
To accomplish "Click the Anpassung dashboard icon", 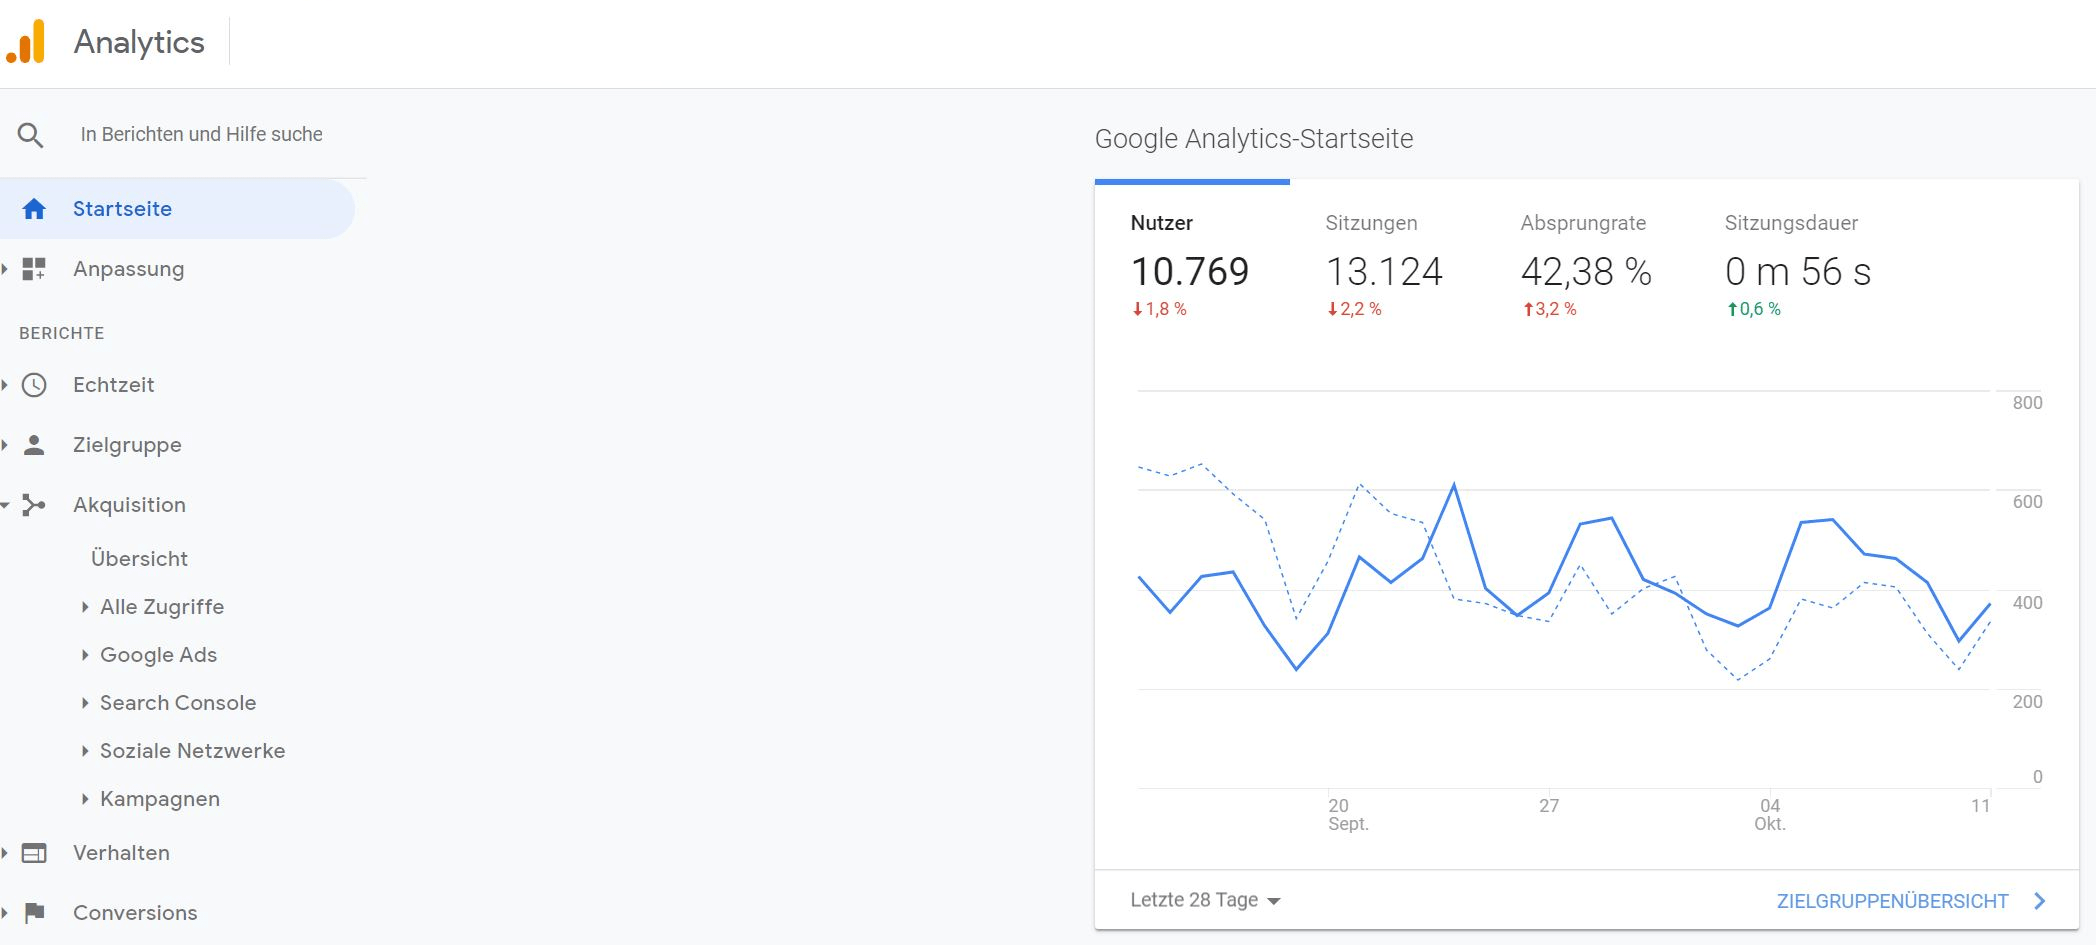I will (x=34, y=269).
